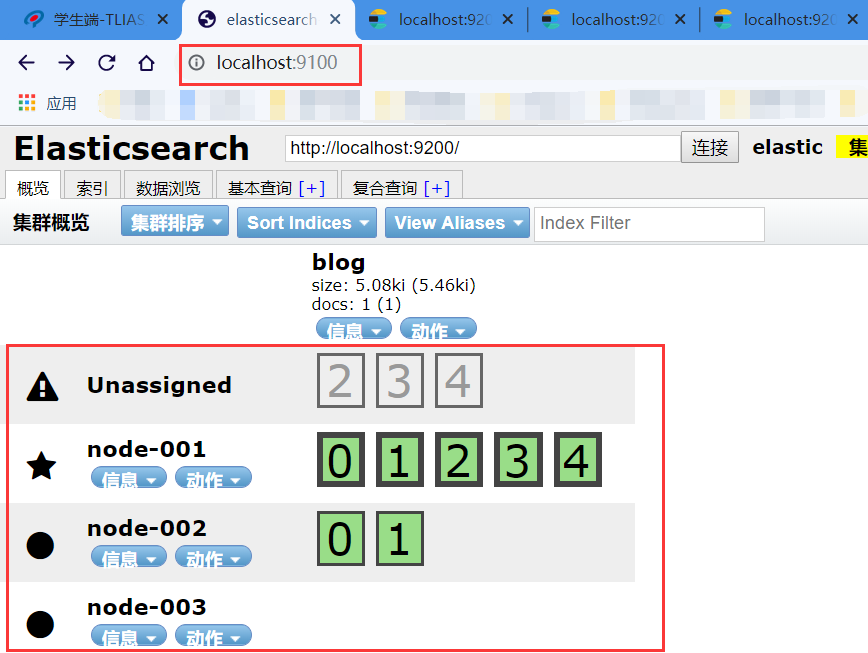
Task: Click node-001 shard 0
Action: pos(340,460)
